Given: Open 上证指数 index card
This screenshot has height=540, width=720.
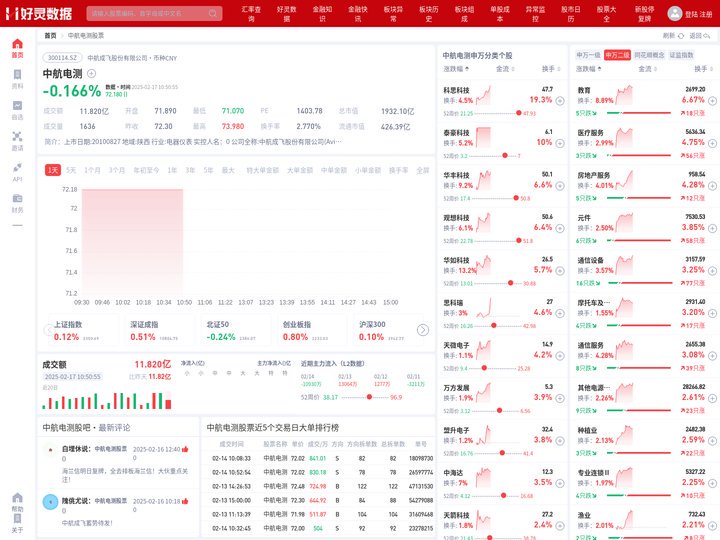Looking at the screenshot, I should [x=84, y=331].
